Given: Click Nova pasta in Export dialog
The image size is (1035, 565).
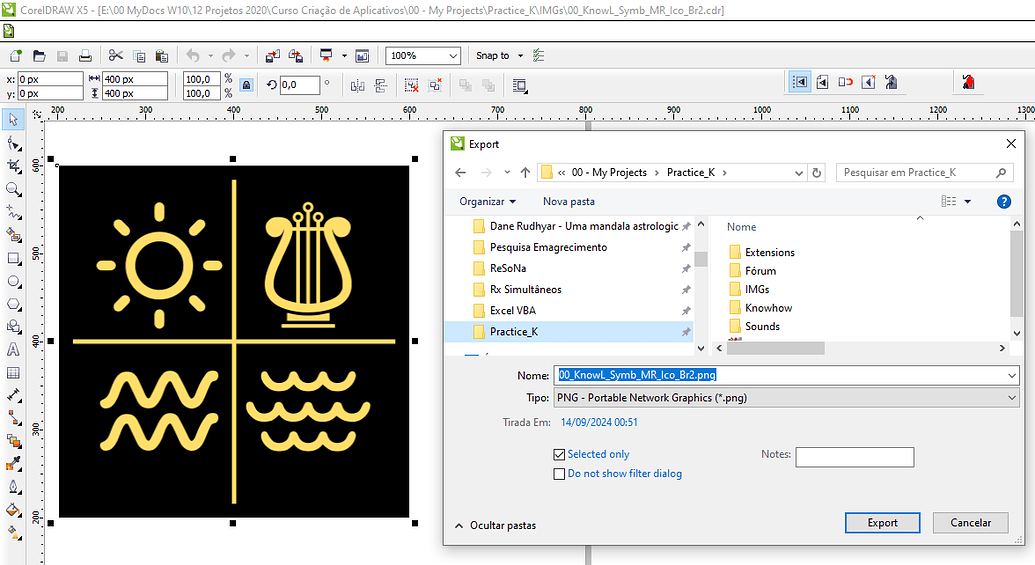Looking at the screenshot, I should coord(568,201).
